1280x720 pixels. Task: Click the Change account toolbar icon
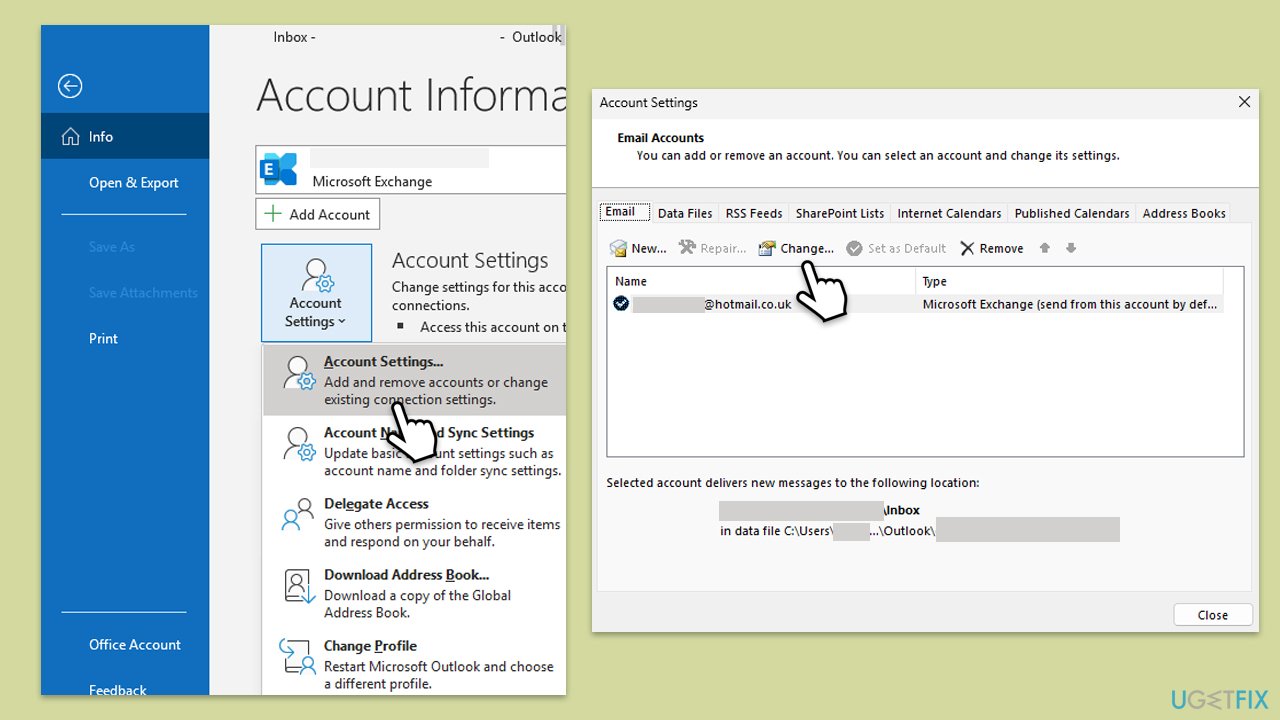click(767, 248)
